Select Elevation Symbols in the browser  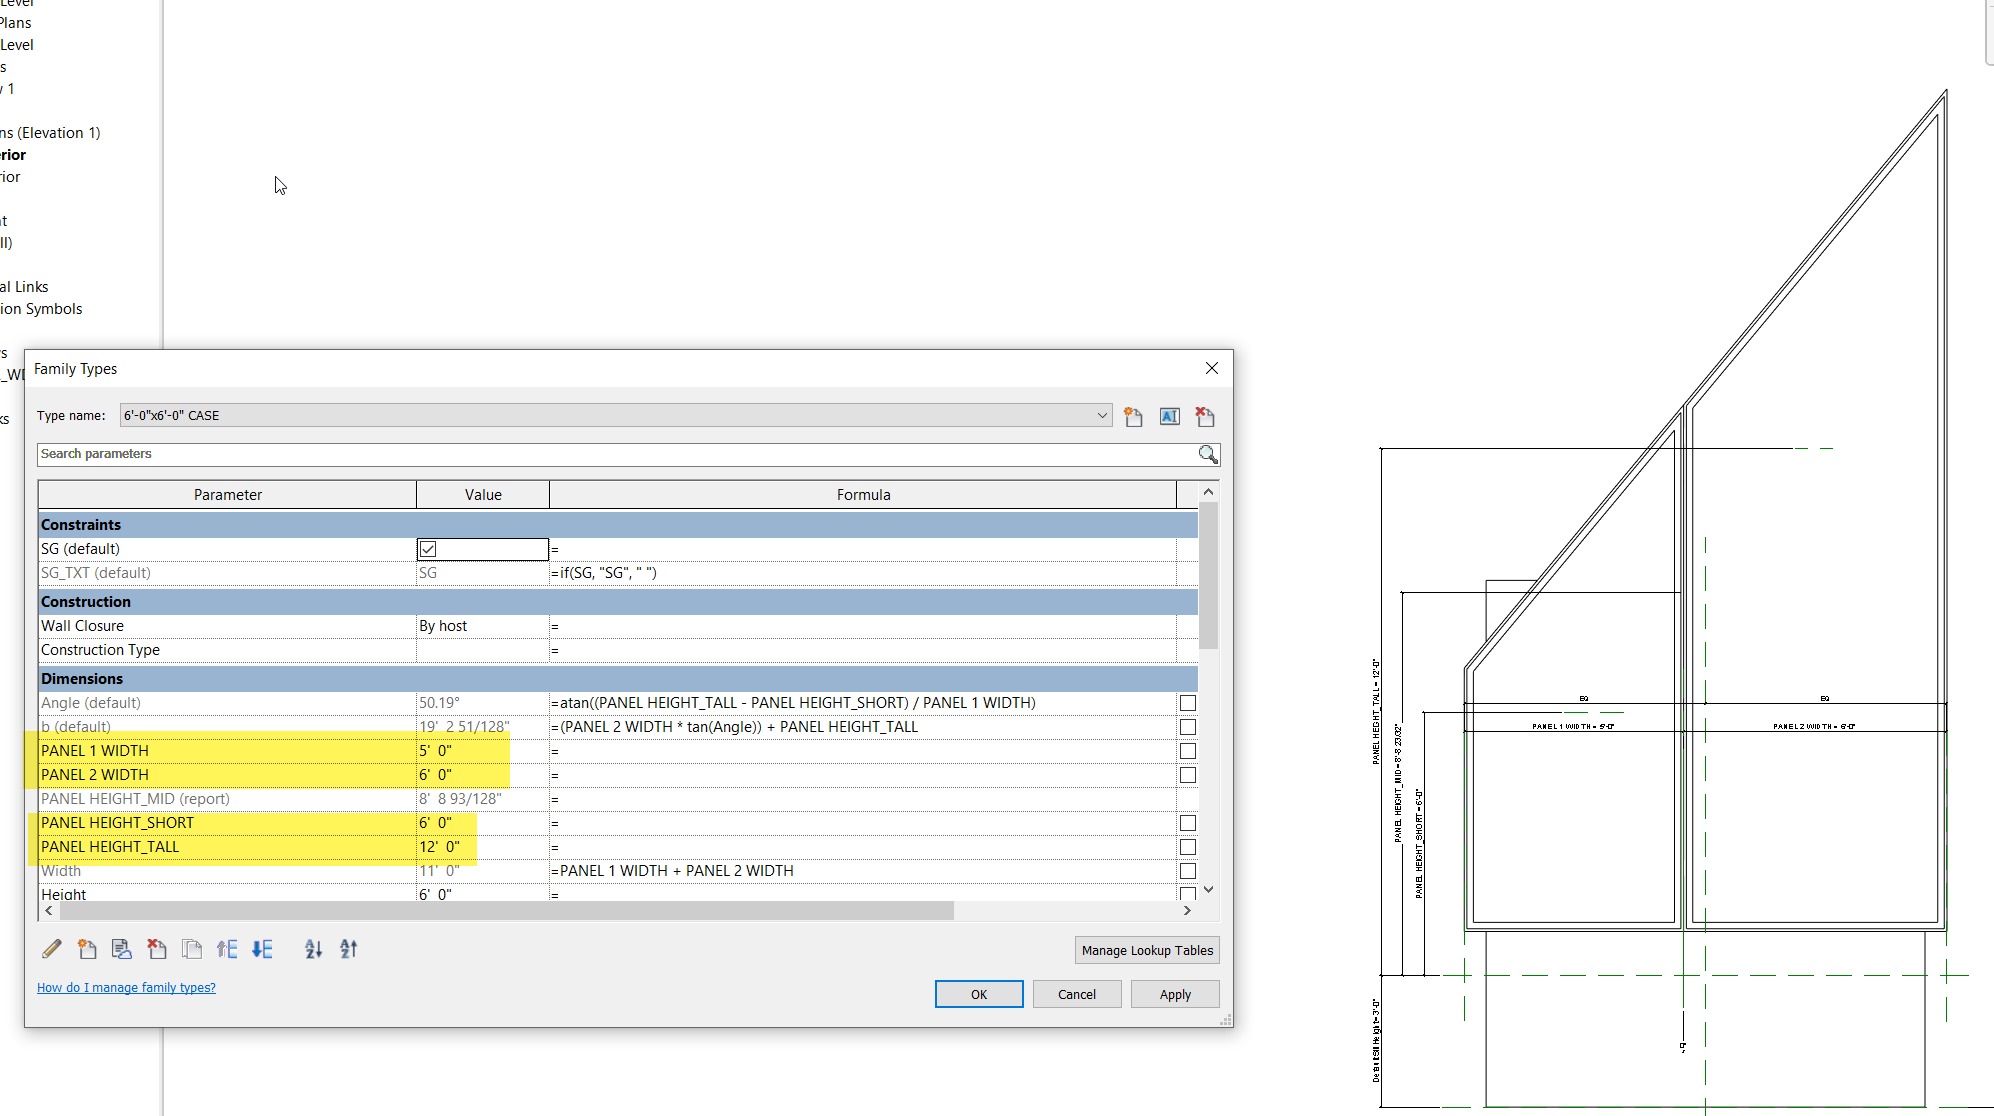pyautogui.click(x=40, y=308)
